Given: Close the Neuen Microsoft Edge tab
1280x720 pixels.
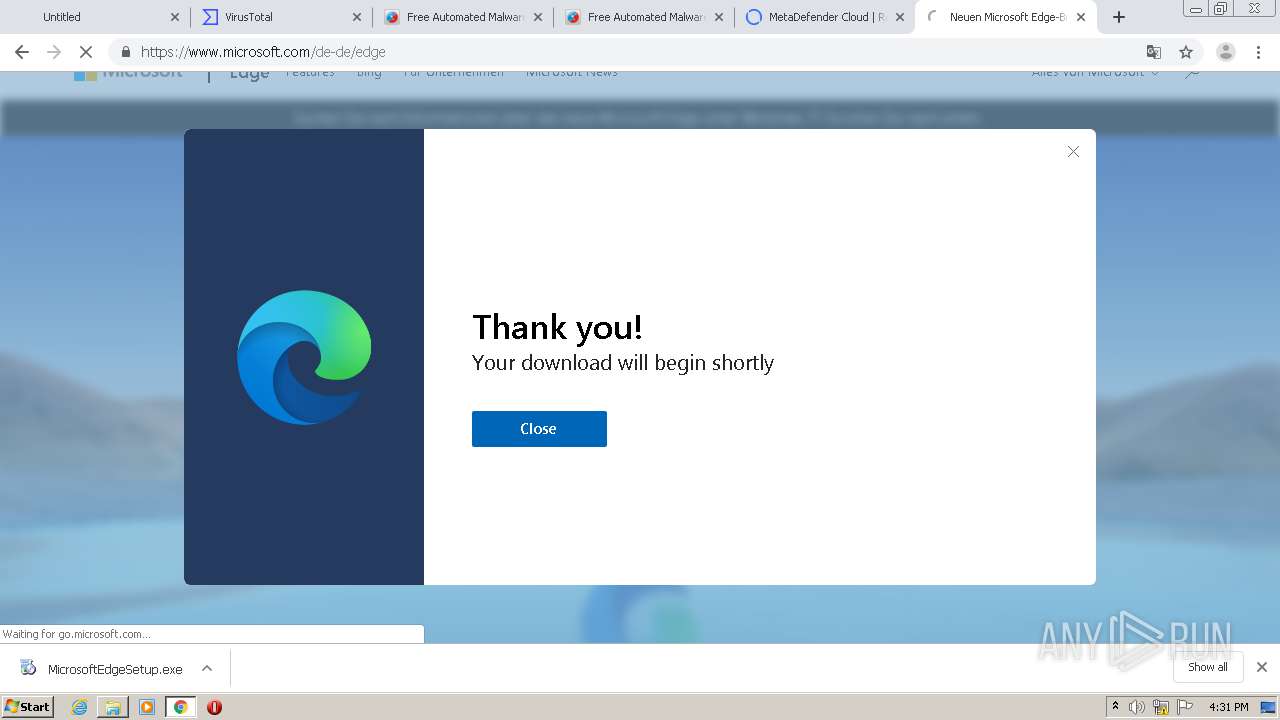Looking at the screenshot, I should click(x=1081, y=17).
